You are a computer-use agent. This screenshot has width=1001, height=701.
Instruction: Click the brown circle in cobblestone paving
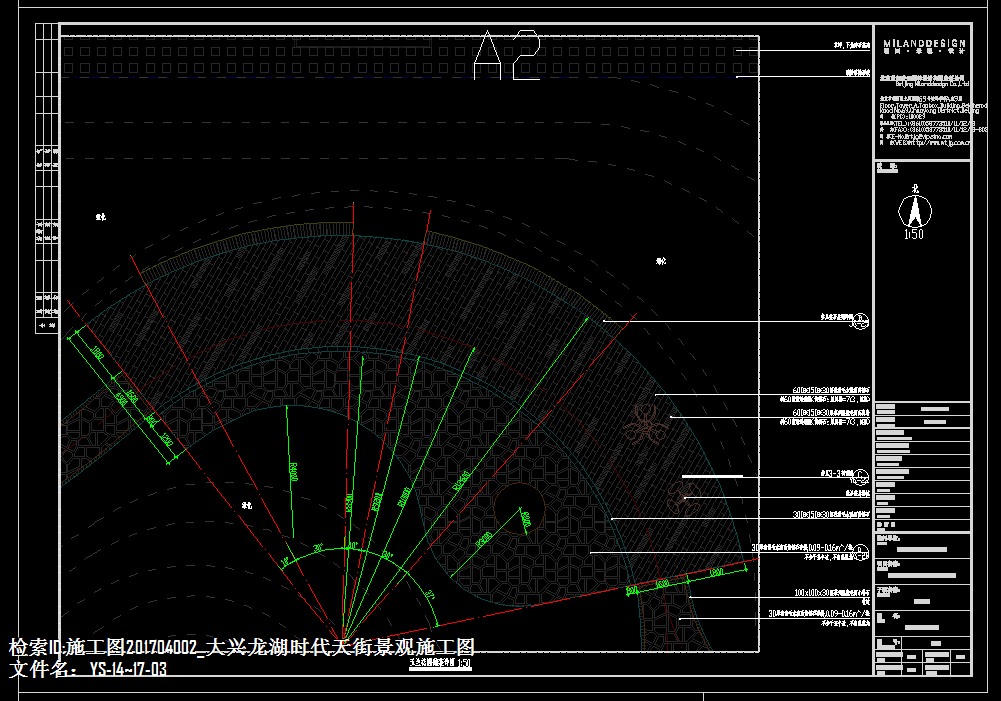click(x=519, y=508)
